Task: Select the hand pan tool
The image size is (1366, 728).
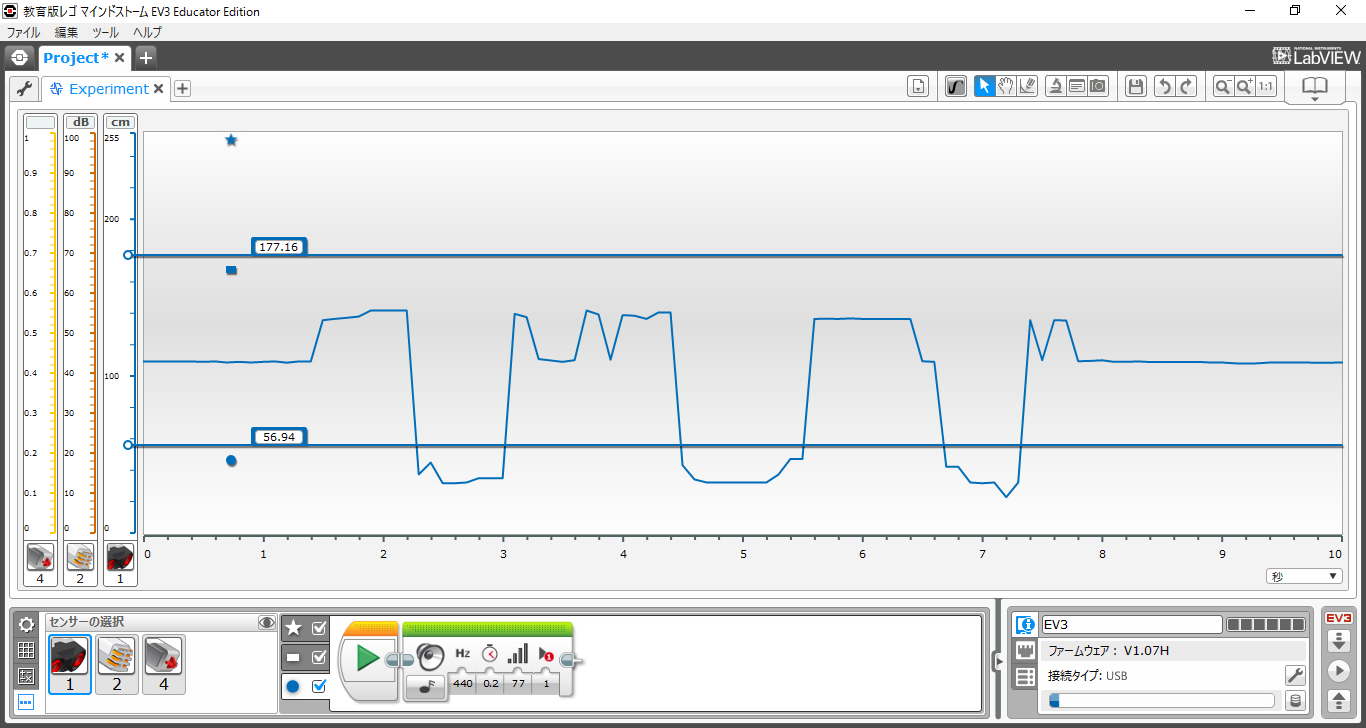Action: coord(1006,87)
